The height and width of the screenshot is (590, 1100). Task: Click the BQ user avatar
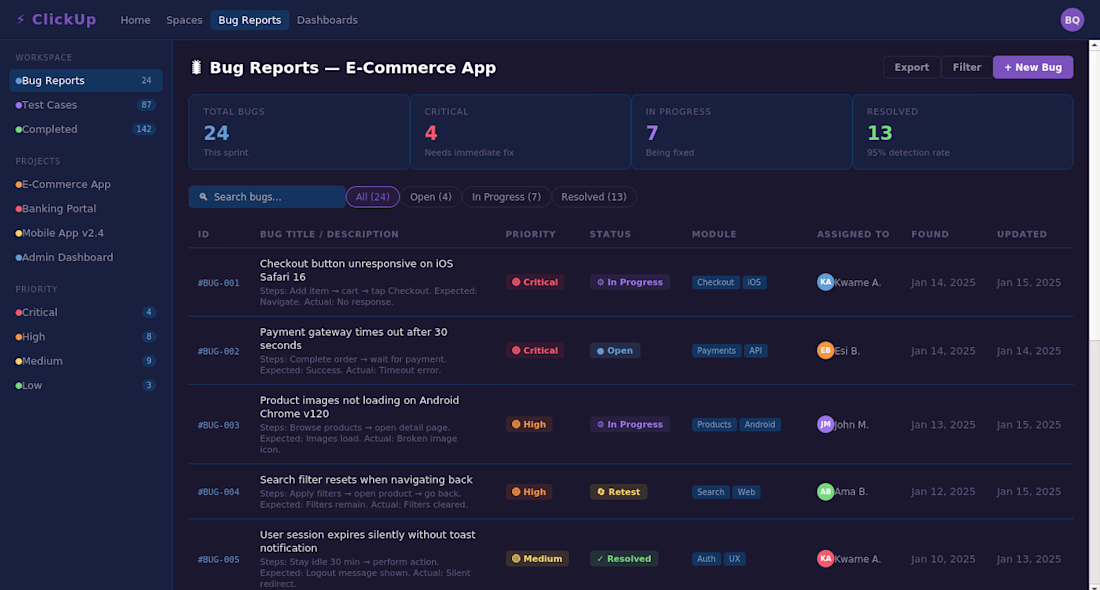click(x=1072, y=20)
